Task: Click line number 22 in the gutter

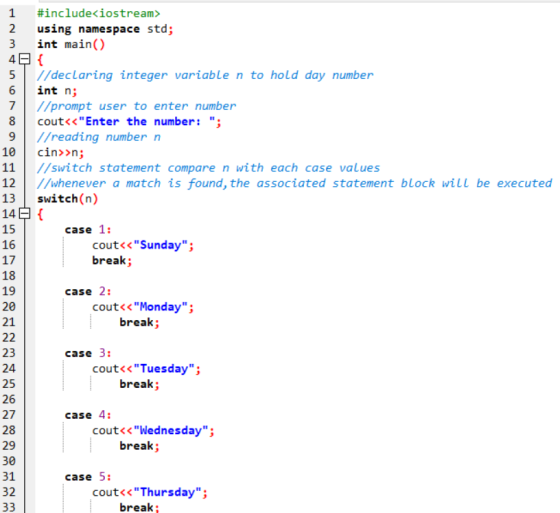Action: pyautogui.click(x=9, y=338)
